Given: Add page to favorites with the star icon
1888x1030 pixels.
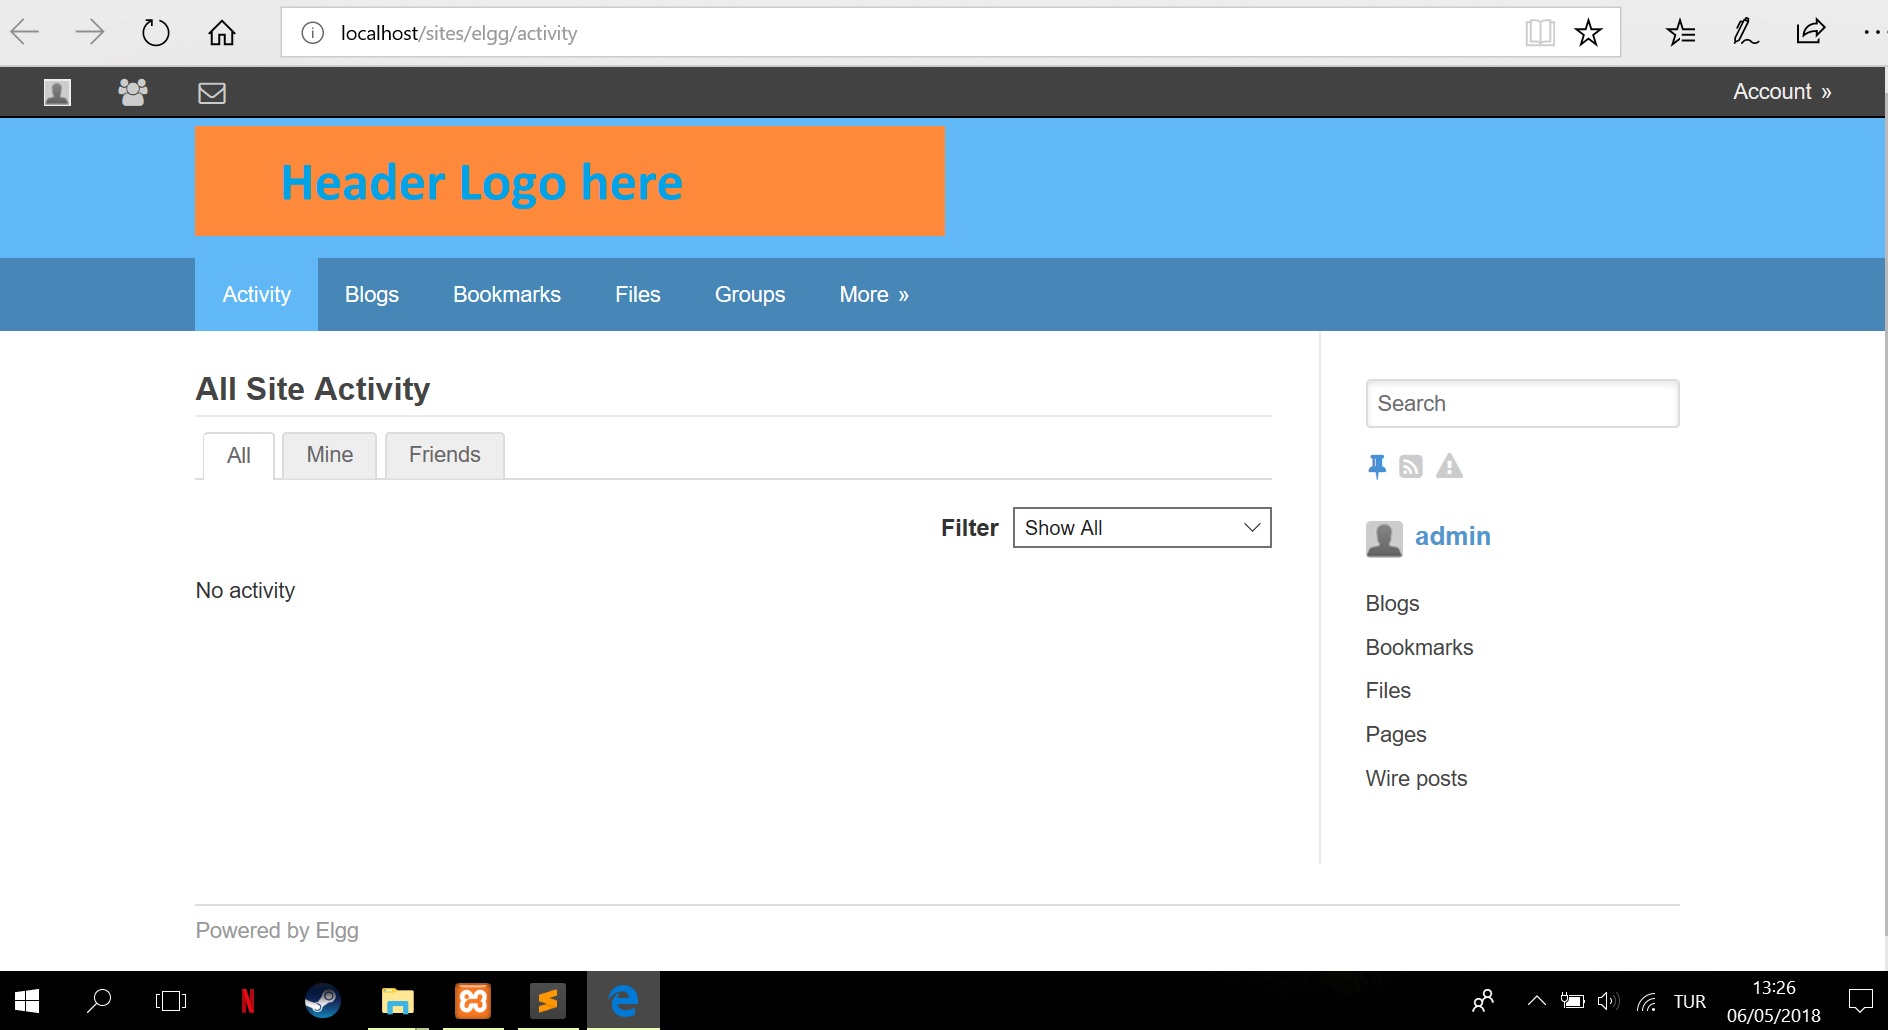Looking at the screenshot, I should (1587, 31).
